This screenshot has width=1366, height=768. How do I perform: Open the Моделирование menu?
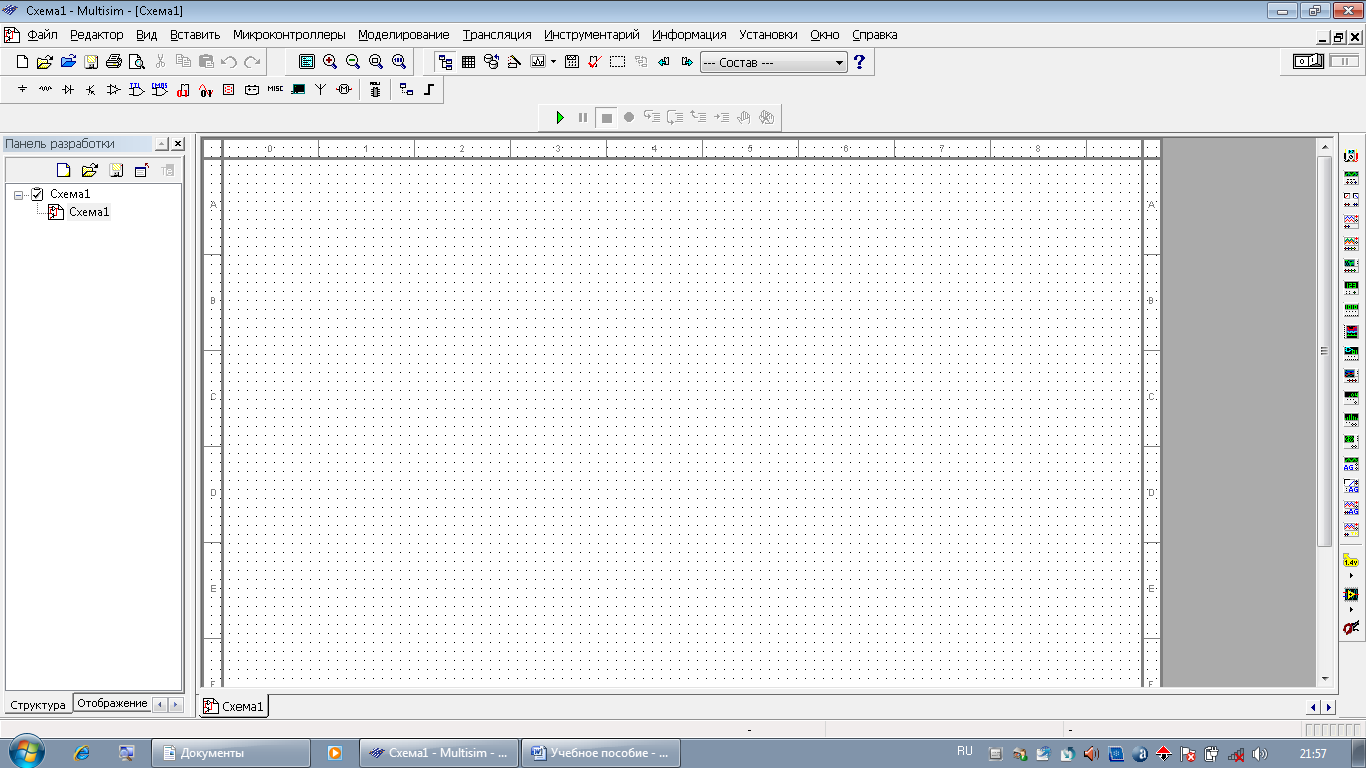[404, 34]
